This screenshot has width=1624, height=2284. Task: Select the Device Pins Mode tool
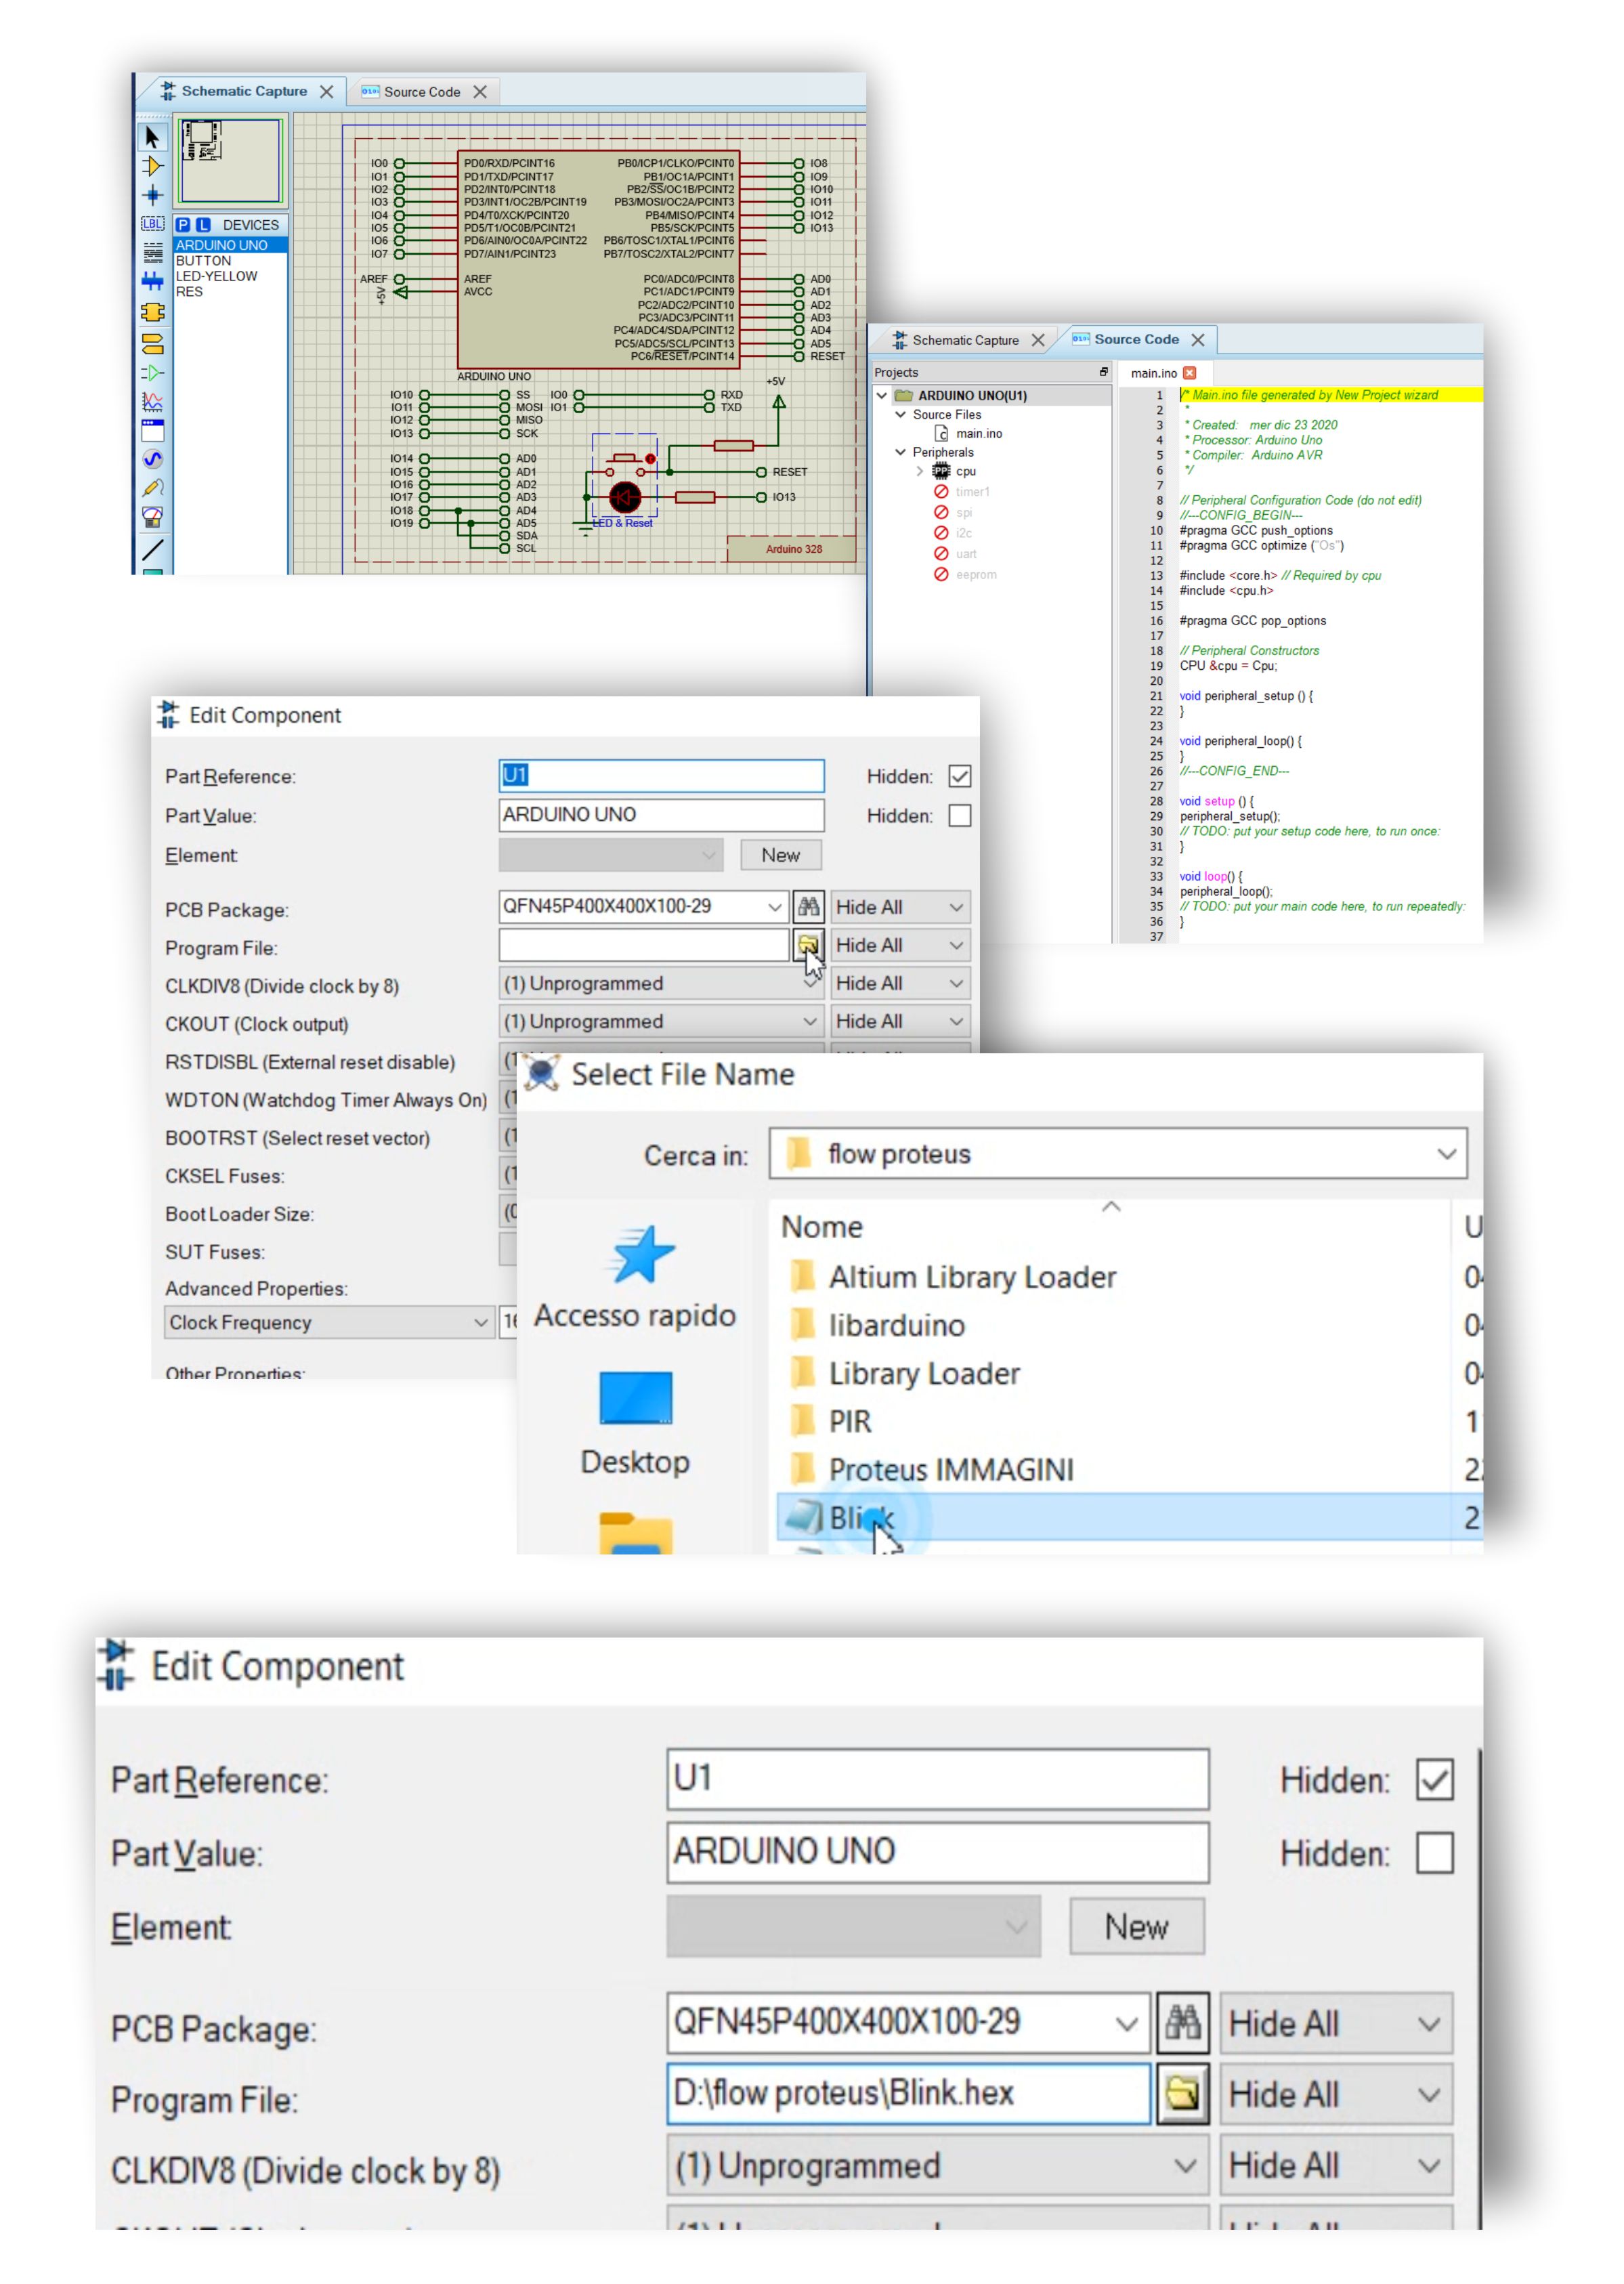[x=152, y=373]
